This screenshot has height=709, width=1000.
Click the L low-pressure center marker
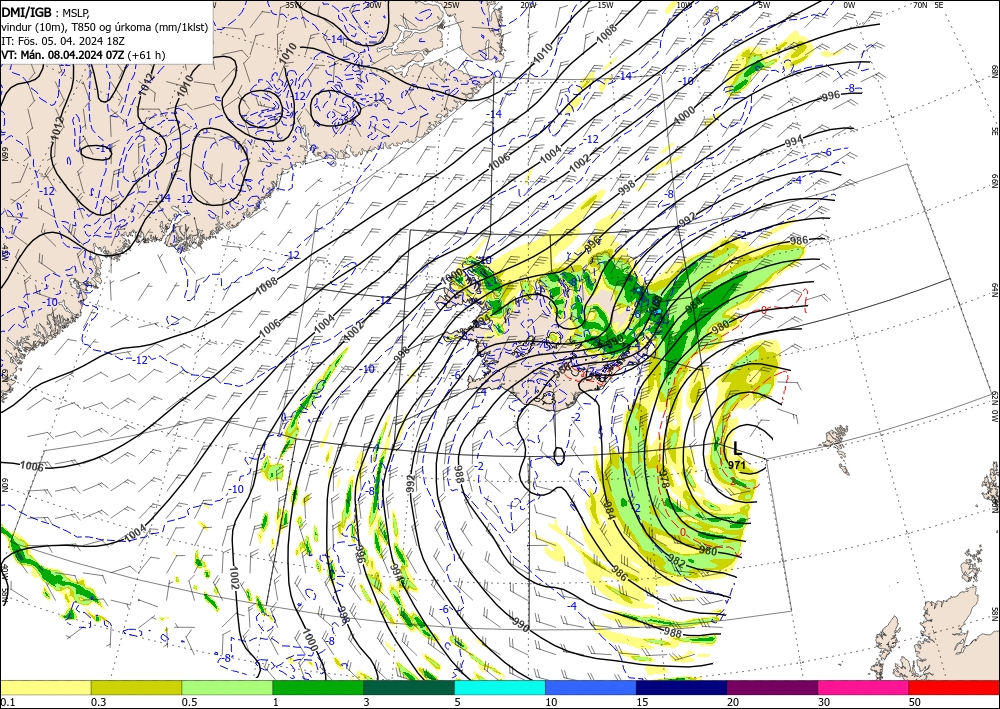[x=737, y=450]
